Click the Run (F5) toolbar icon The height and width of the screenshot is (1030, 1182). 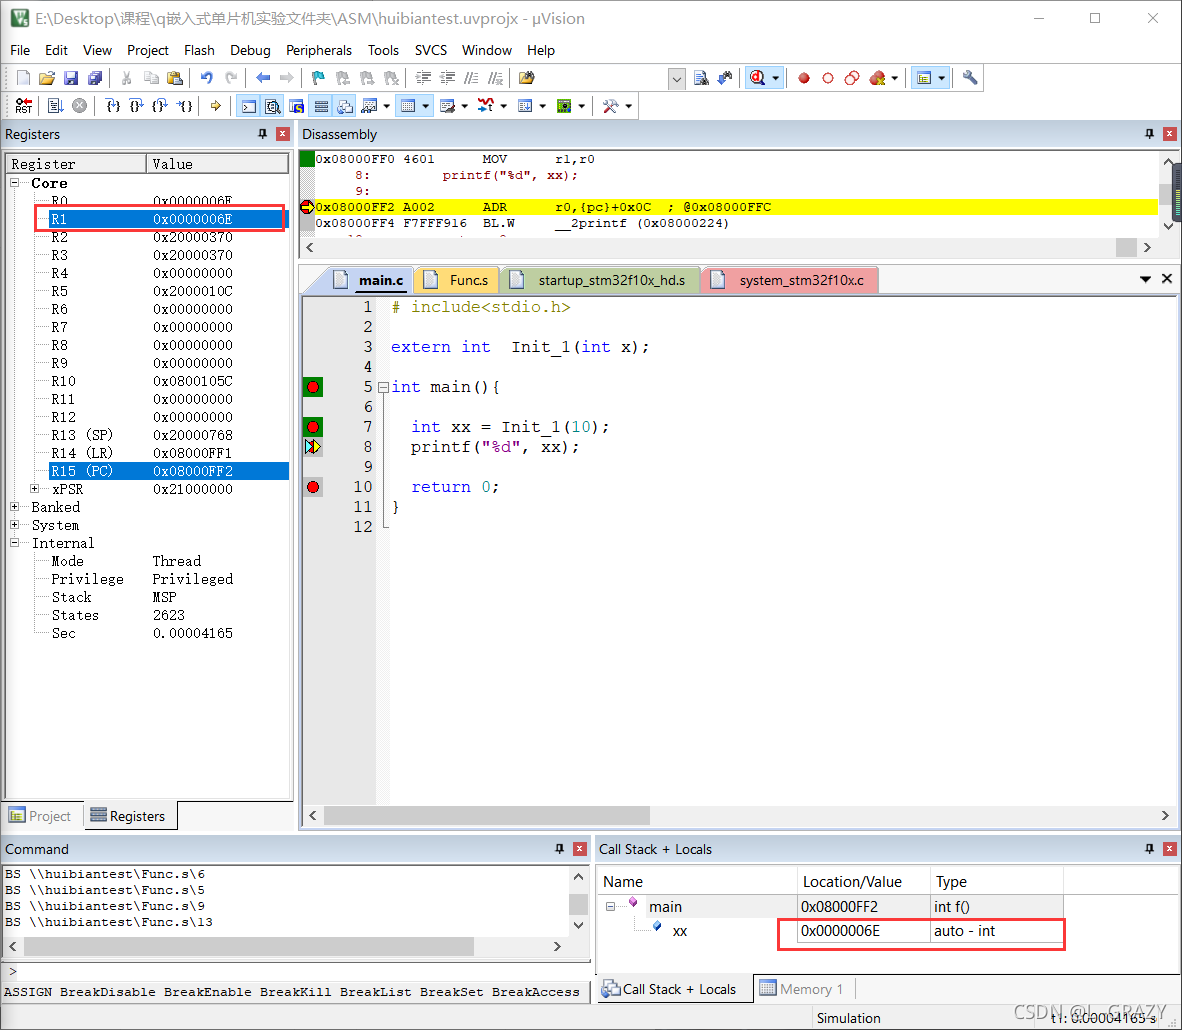[55, 106]
